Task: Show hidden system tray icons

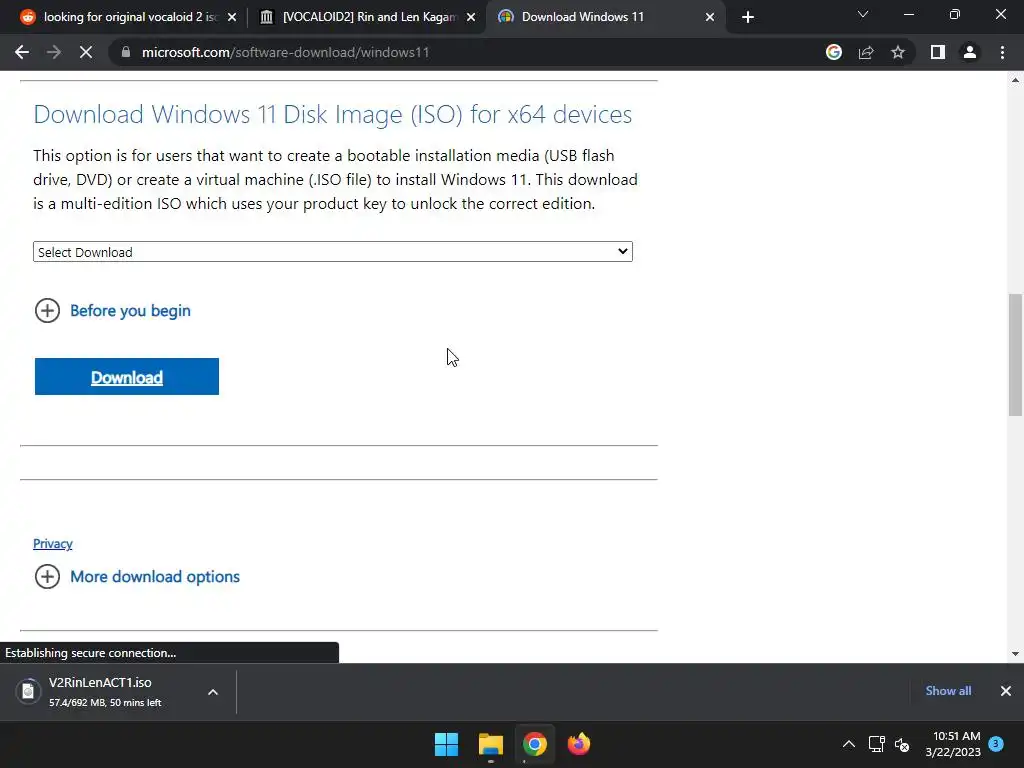Action: click(x=848, y=744)
